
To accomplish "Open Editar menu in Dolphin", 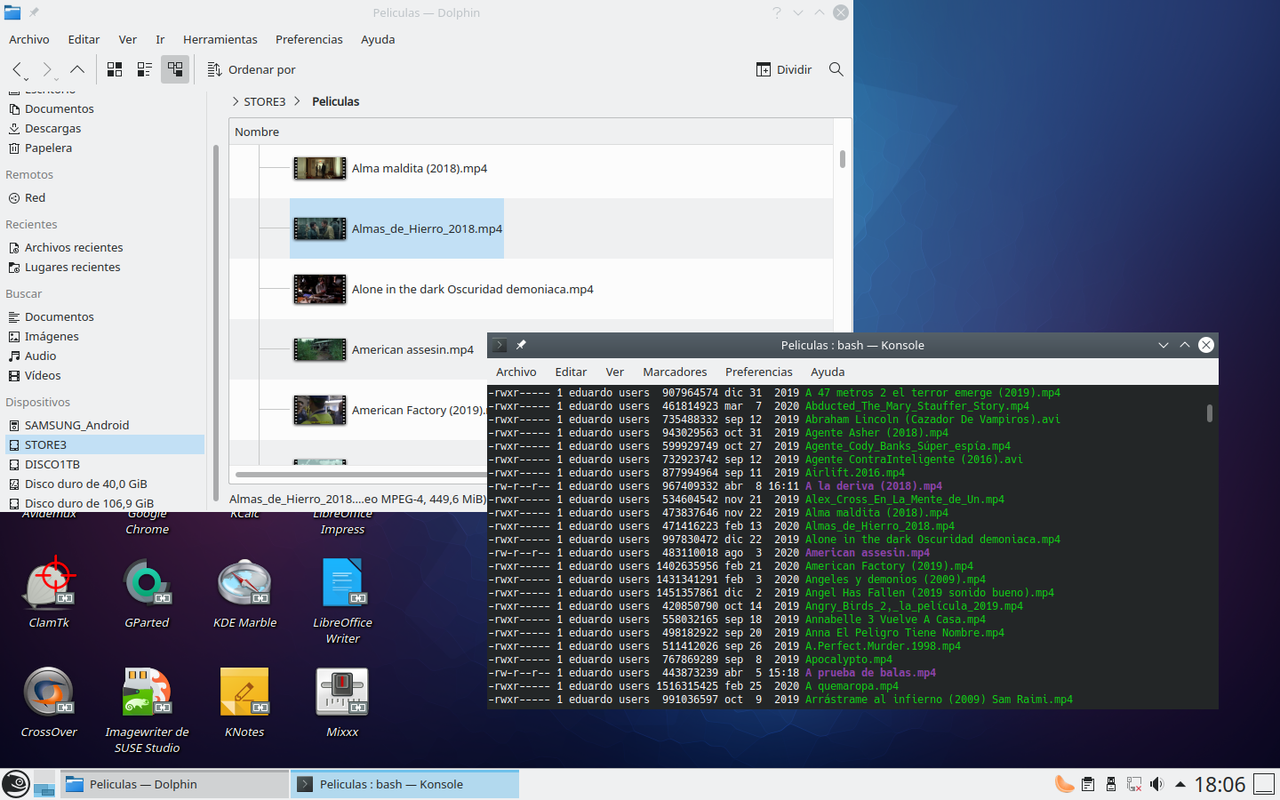I will point(84,39).
